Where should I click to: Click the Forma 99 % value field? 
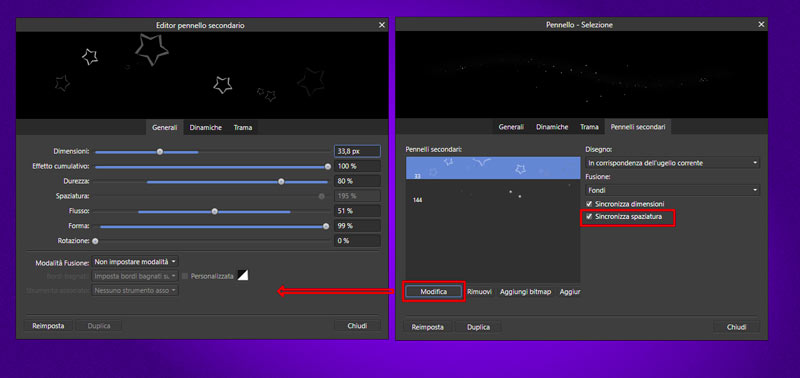pyautogui.click(x=357, y=226)
